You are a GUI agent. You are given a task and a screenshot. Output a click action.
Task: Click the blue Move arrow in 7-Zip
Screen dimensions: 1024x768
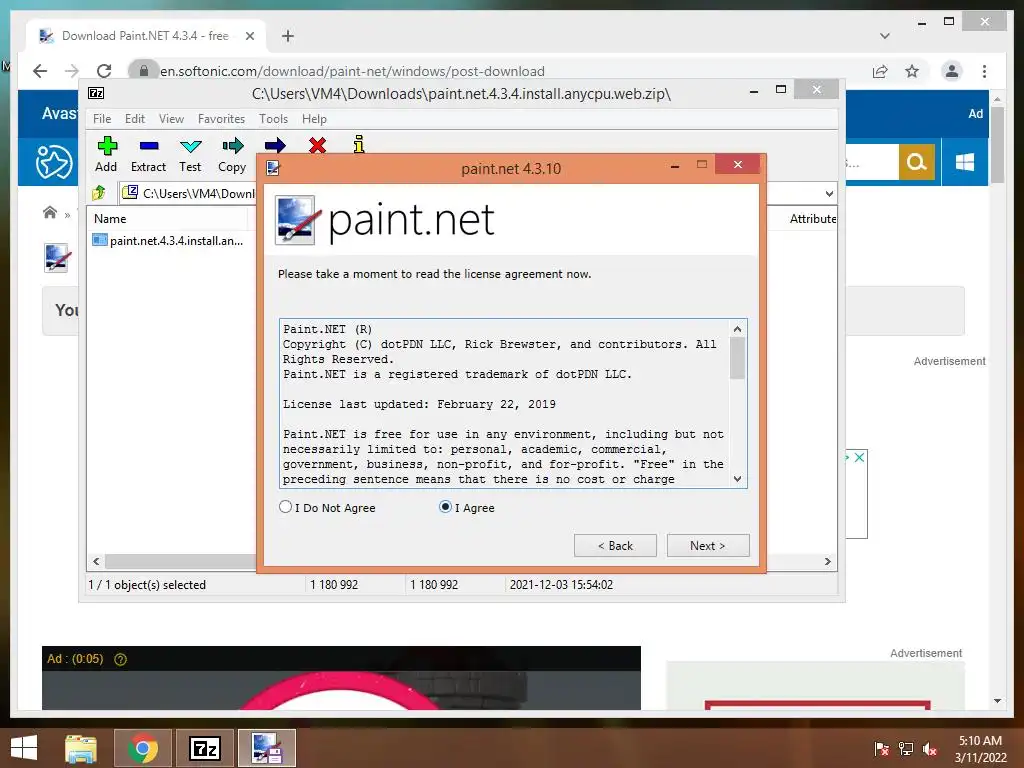point(275,145)
